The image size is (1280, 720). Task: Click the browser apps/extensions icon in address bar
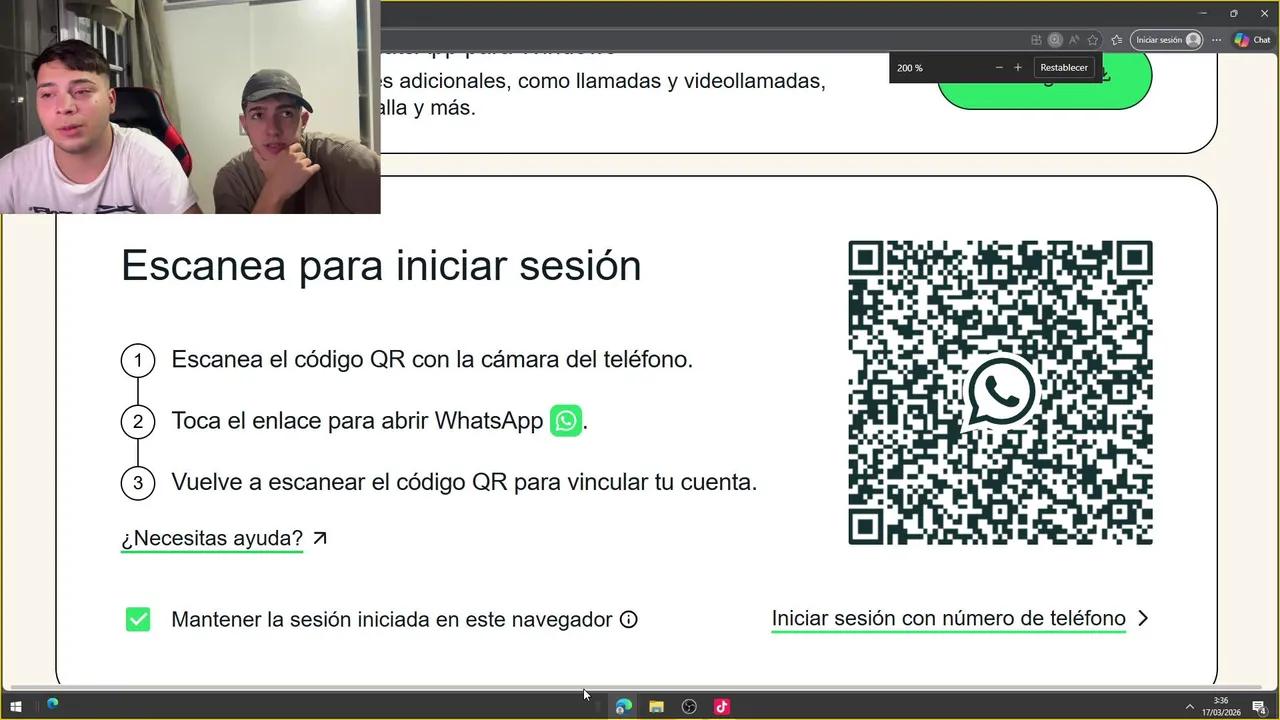pyautogui.click(x=1037, y=40)
